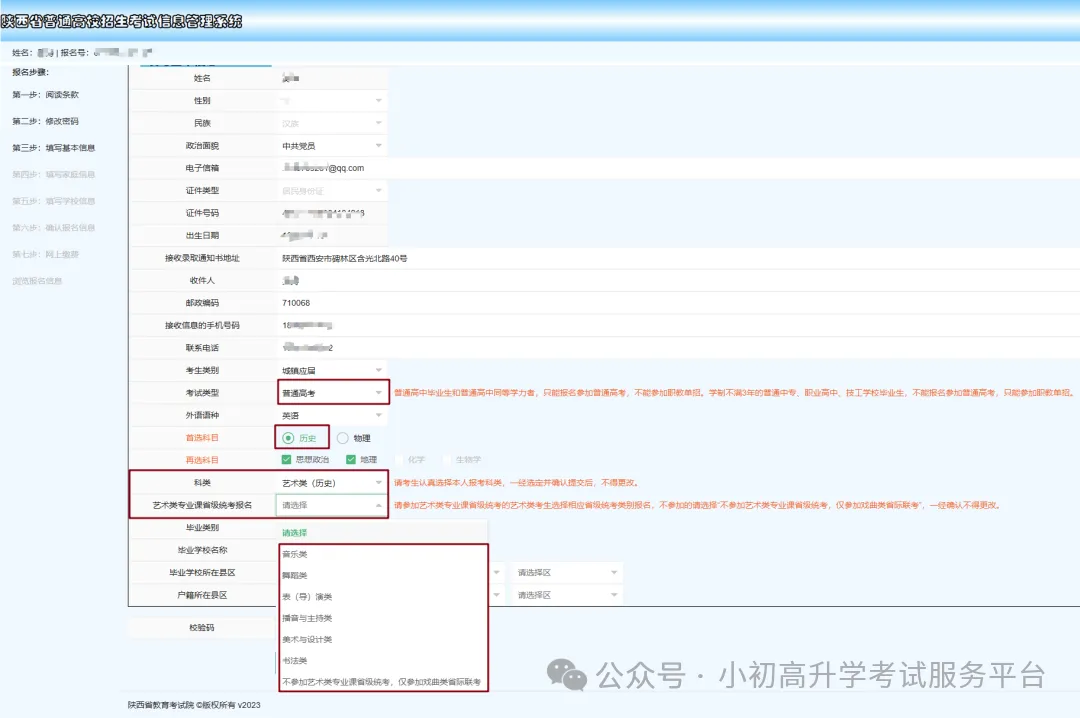Open 第四步：填写家庭信息 step

click(x=54, y=174)
